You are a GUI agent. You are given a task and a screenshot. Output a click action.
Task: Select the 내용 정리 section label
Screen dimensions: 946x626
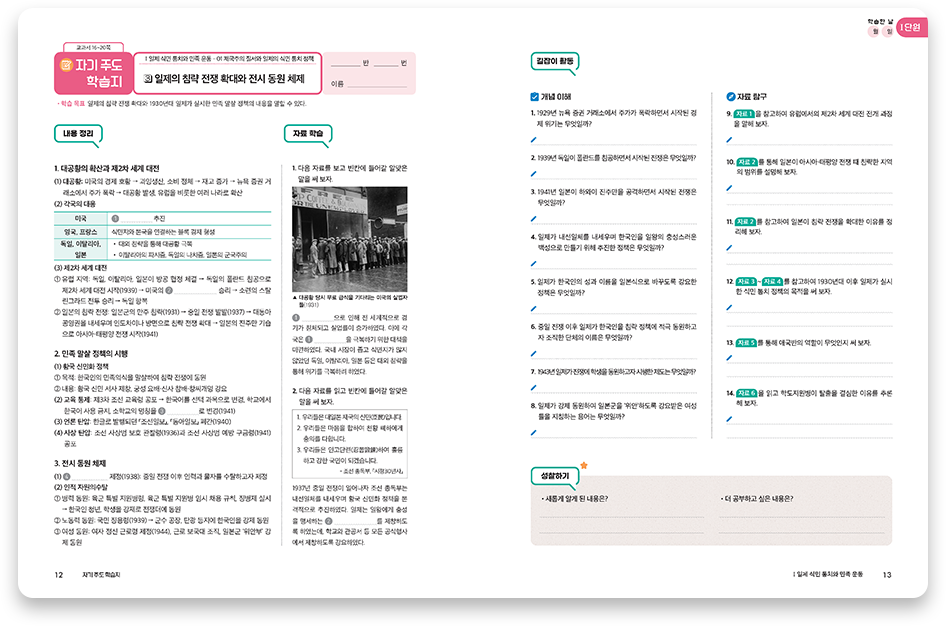click(78, 134)
